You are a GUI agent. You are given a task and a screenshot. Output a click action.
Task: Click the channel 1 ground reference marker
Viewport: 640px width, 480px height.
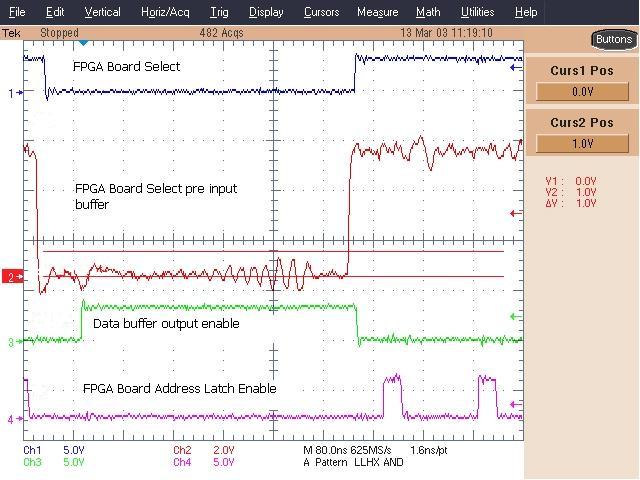pyautogui.click(x=11, y=93)
